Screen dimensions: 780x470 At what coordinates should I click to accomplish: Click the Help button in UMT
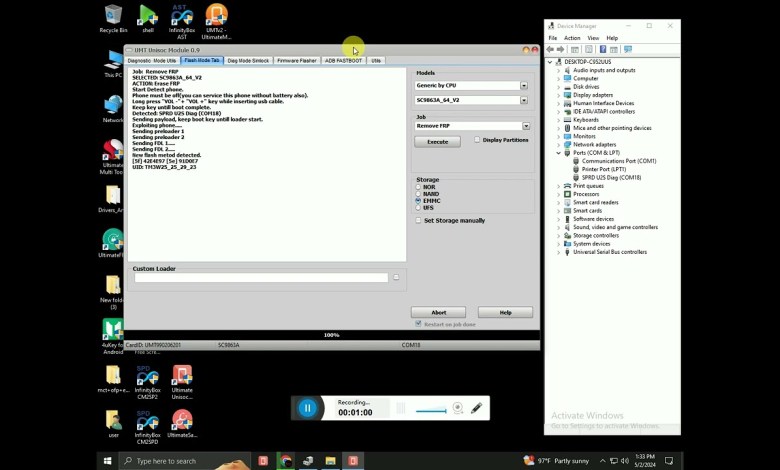coord(505,312)
